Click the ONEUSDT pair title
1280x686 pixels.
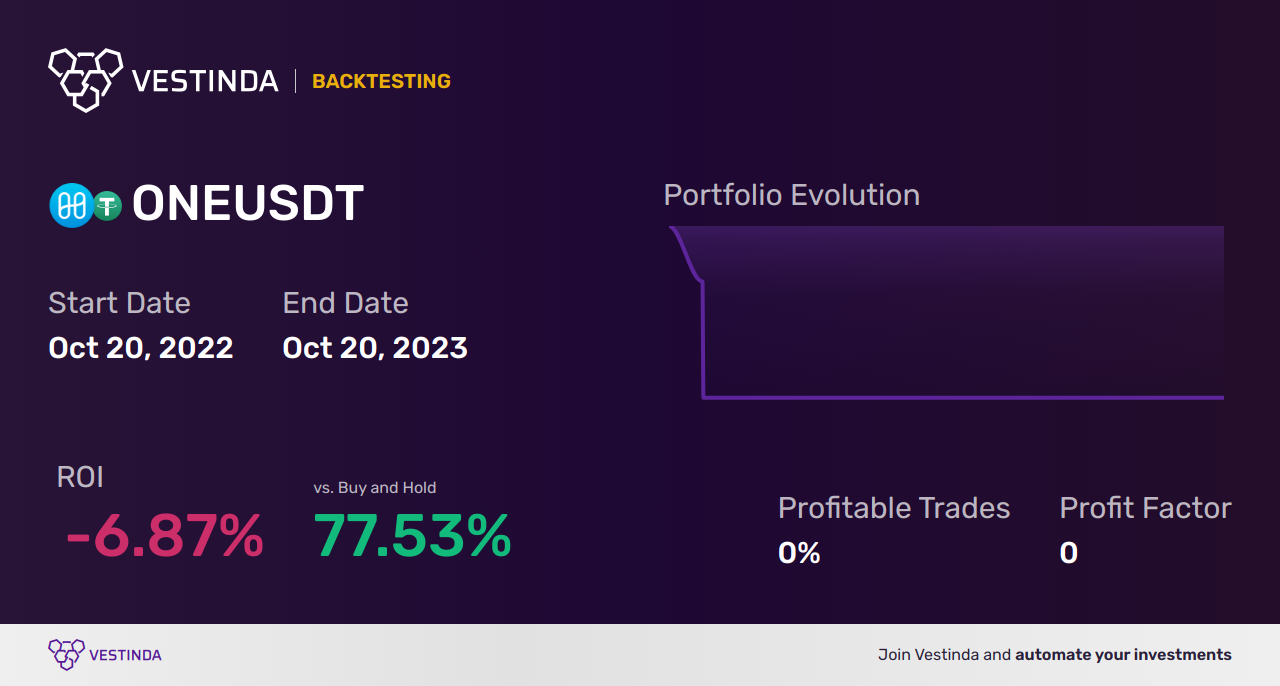(x=248, y=205)
